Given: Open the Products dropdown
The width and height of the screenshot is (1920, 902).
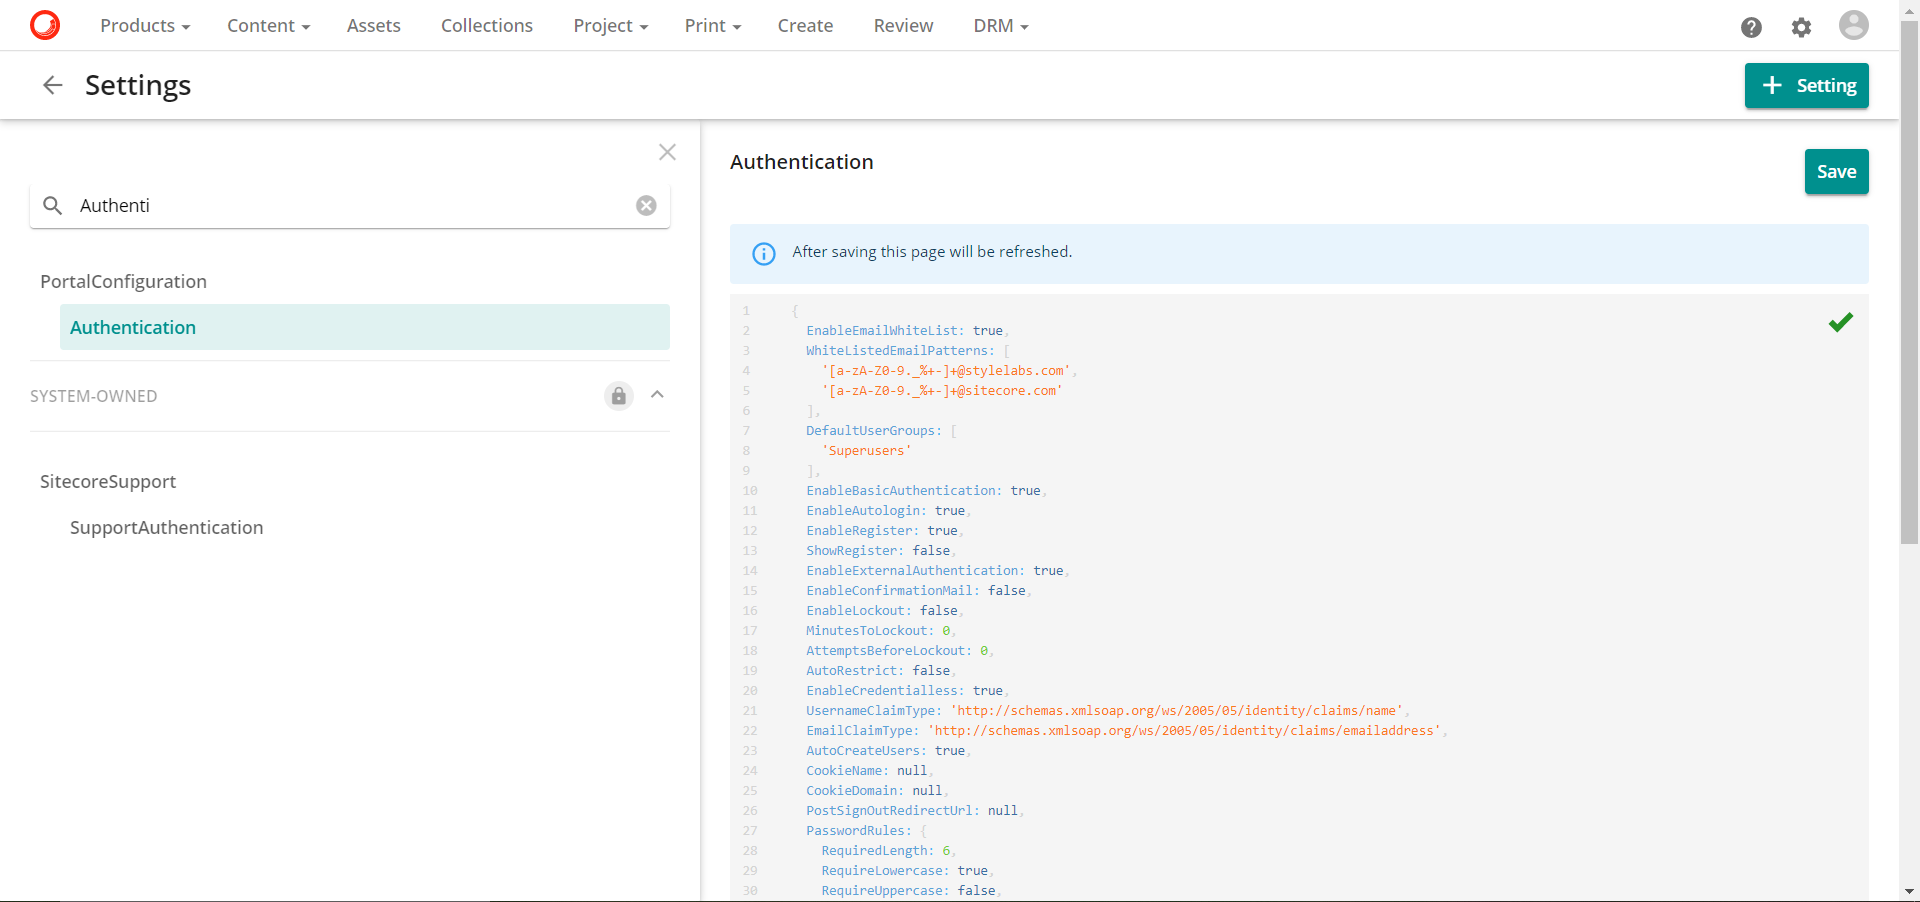Looking at the screenshot, I should coord(145,25).
